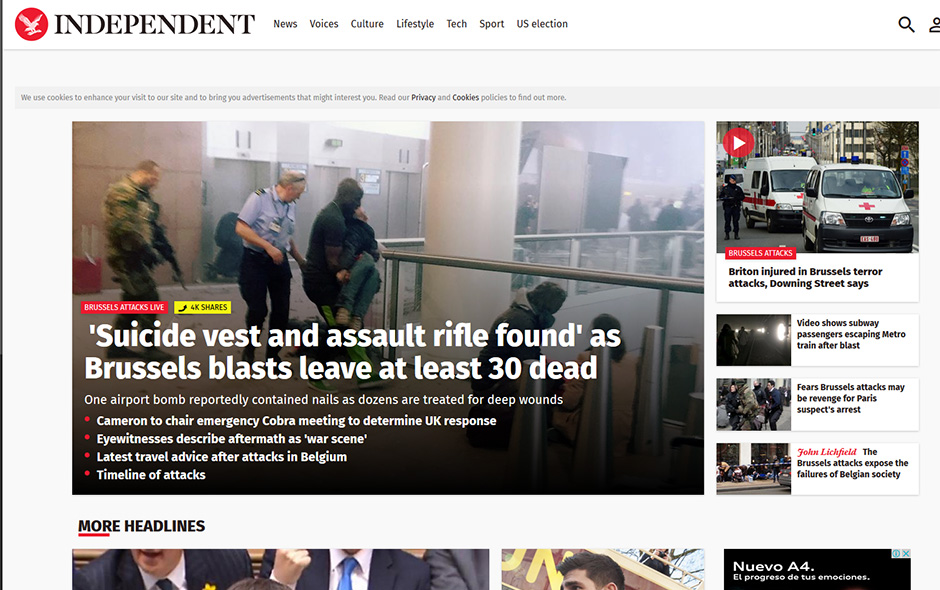Open the Voices section

coord(324,24)
